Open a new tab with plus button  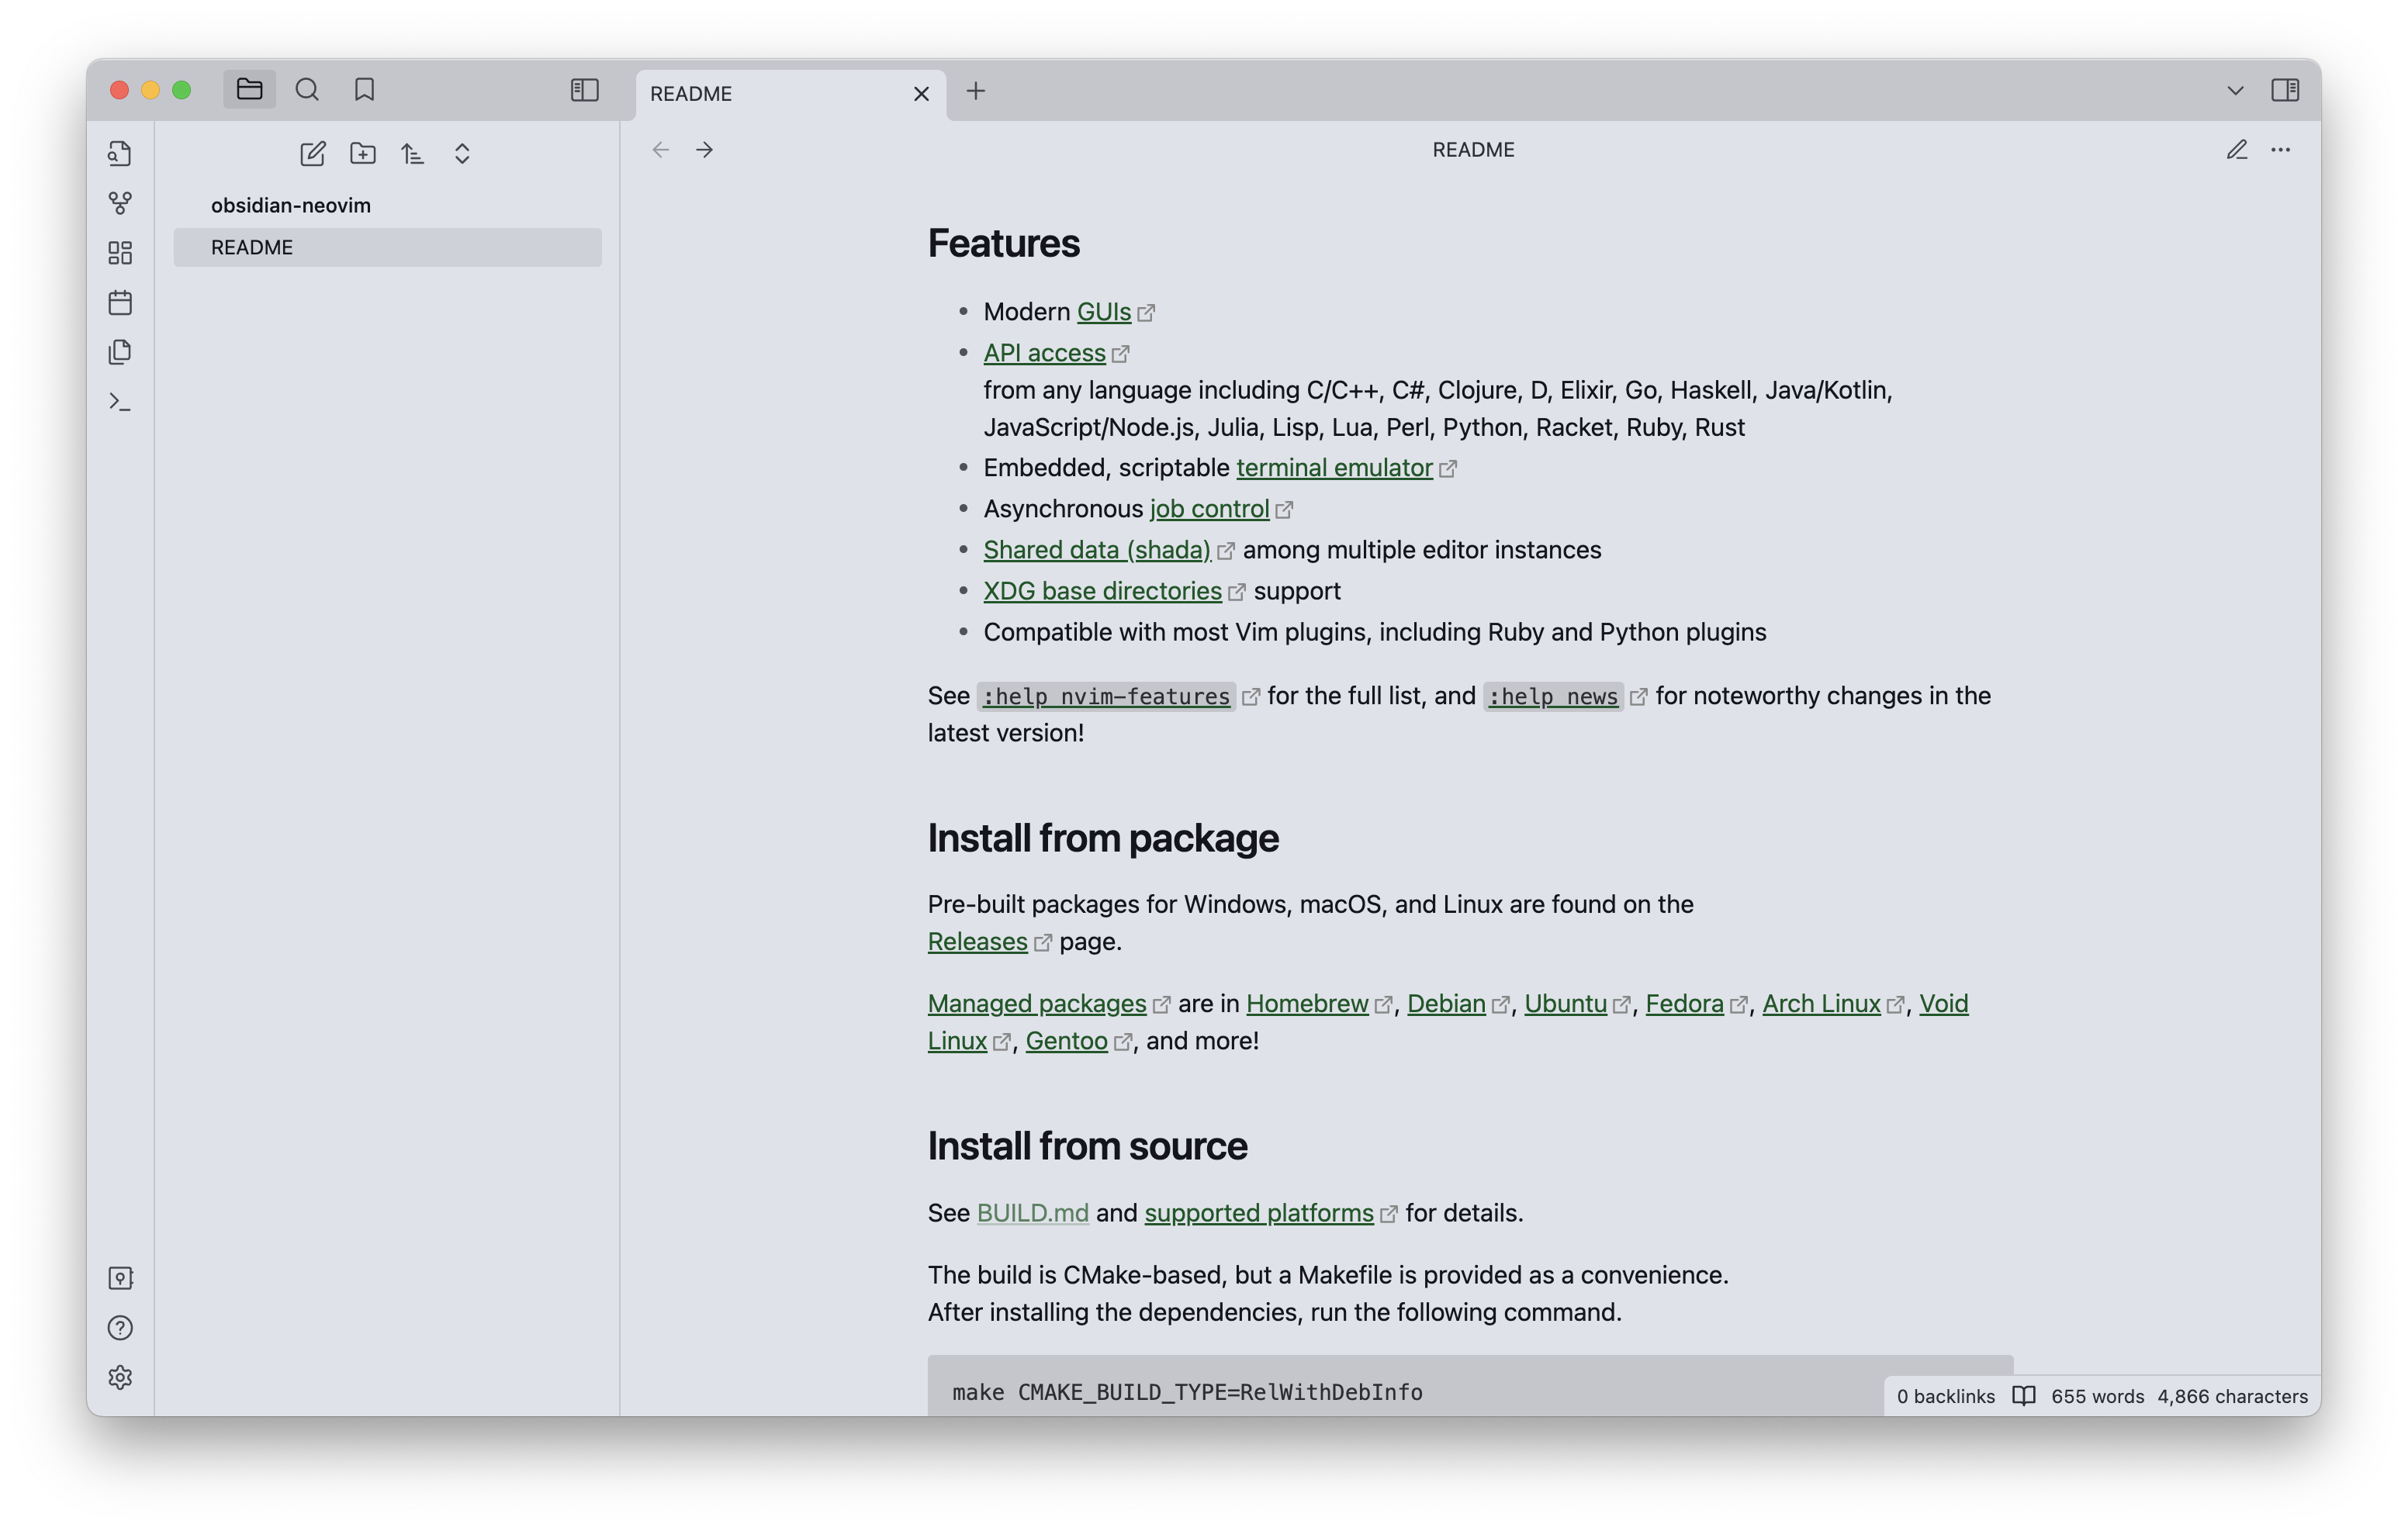975,91
